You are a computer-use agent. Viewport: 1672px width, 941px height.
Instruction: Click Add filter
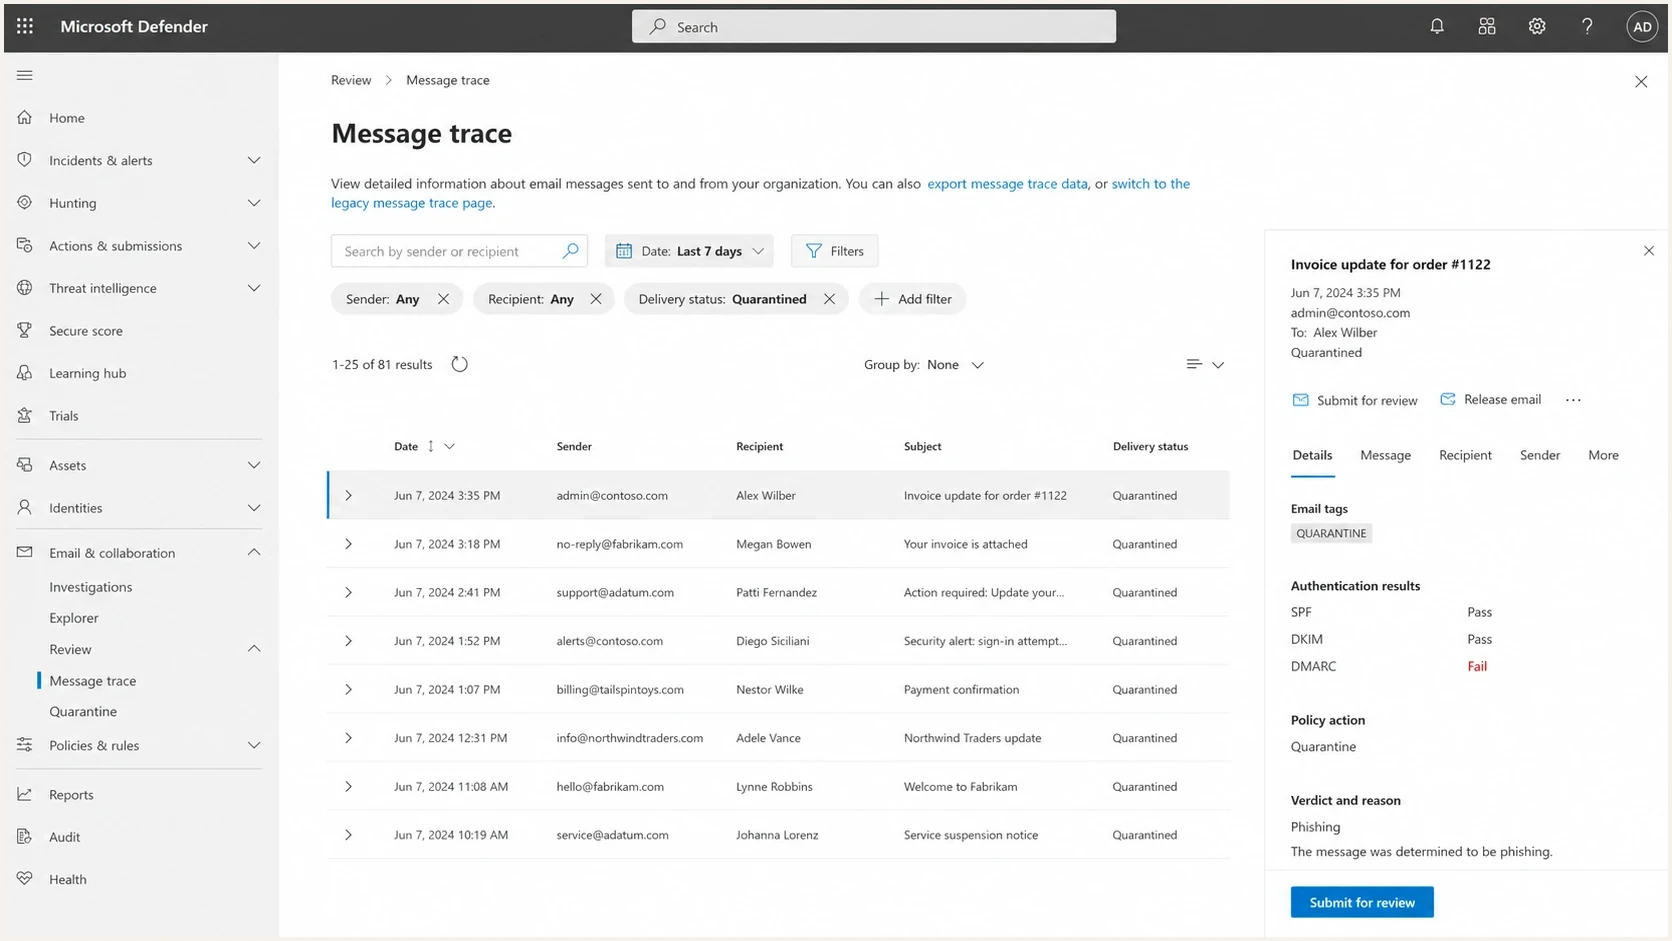(912, 299)
